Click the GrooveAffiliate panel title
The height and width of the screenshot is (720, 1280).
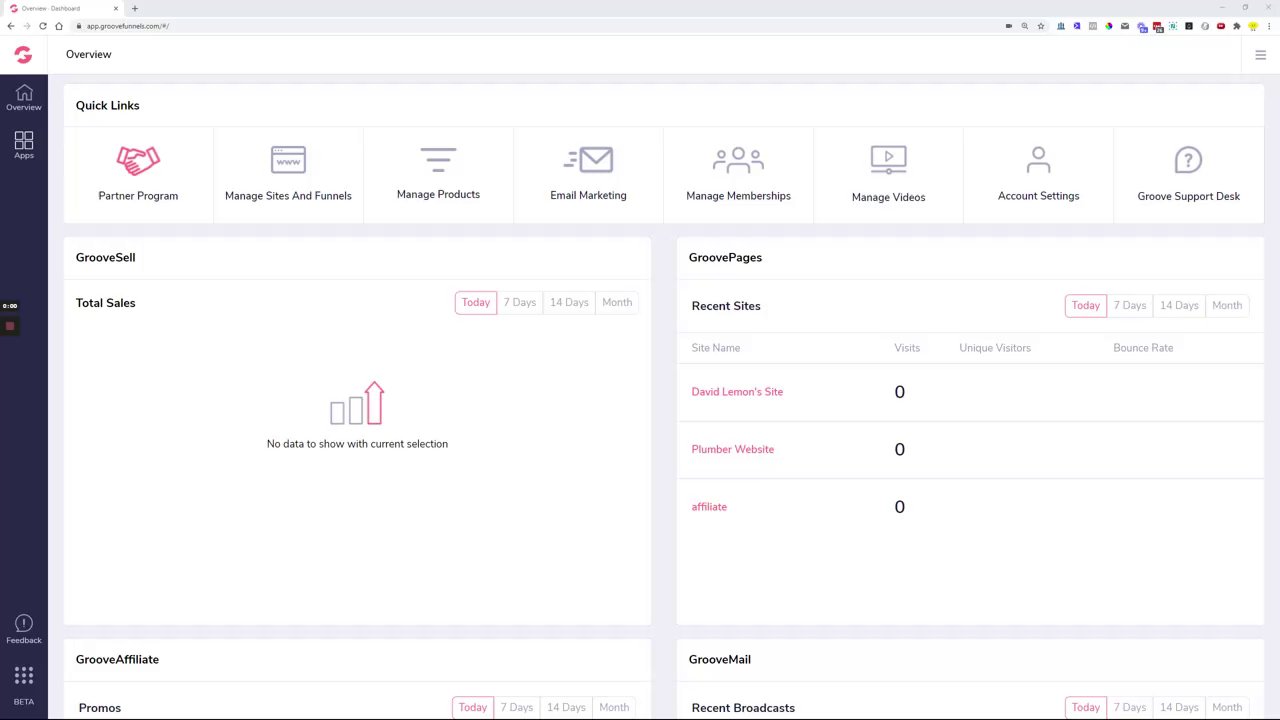117,659
